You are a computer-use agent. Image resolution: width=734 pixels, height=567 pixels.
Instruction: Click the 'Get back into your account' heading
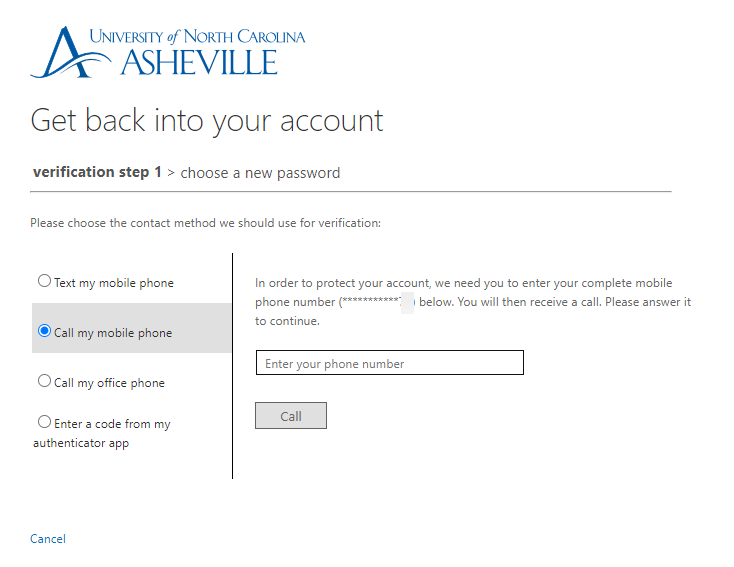click(207, 121)
